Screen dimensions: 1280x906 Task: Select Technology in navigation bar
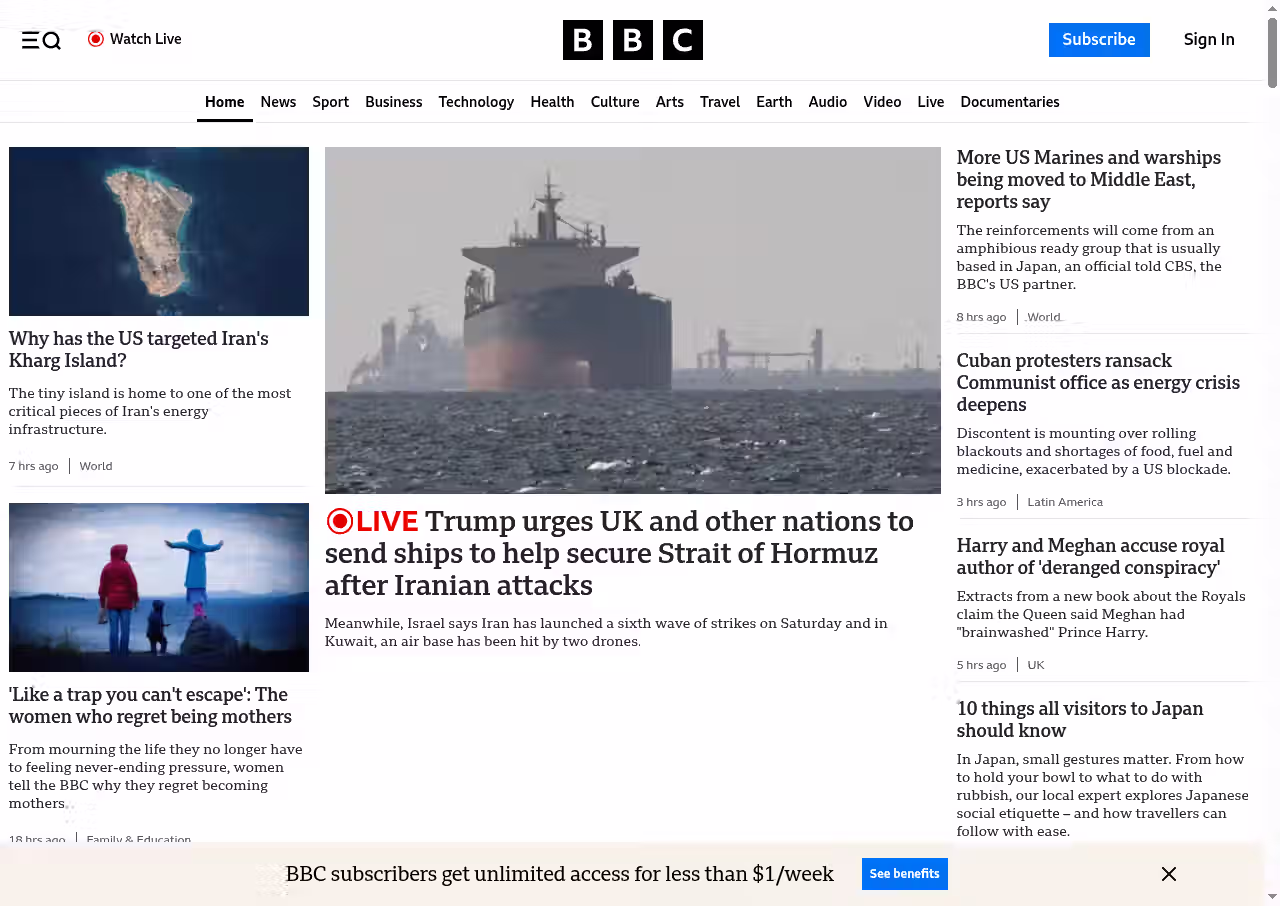tap(476, 102)
